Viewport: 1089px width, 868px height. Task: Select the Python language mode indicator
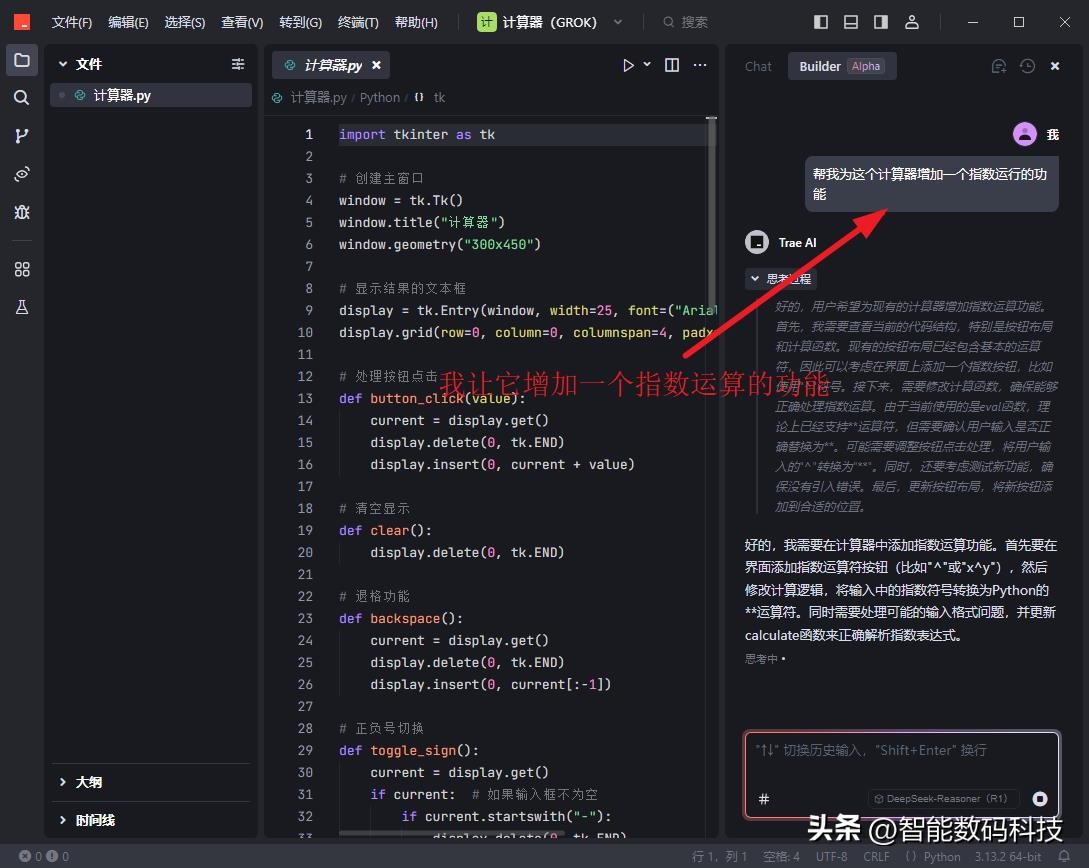pos(940,856)
